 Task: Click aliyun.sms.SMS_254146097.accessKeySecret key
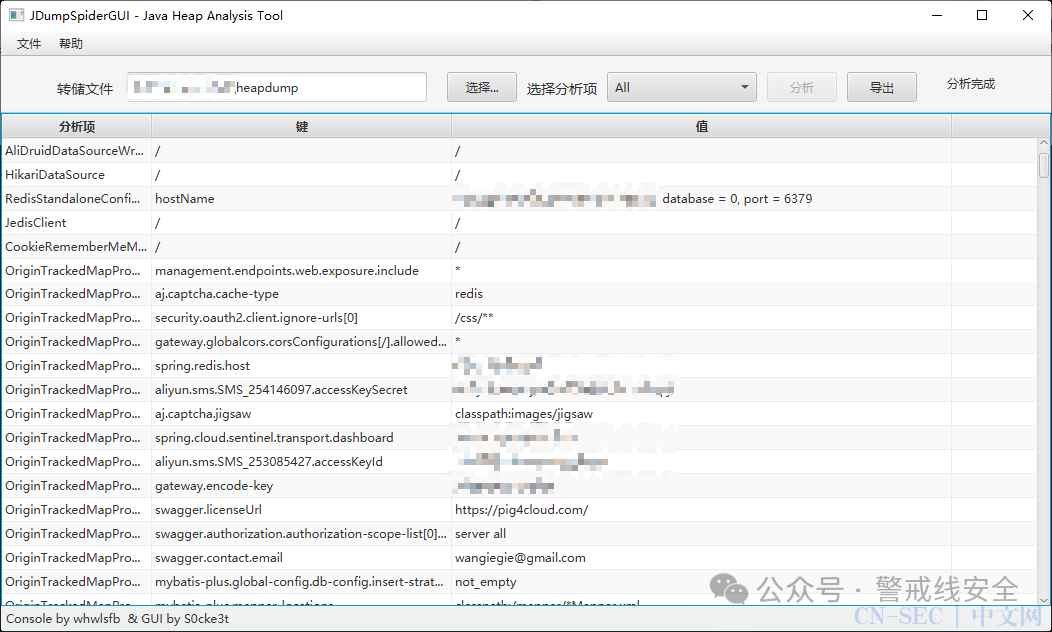tap(302, 390)
